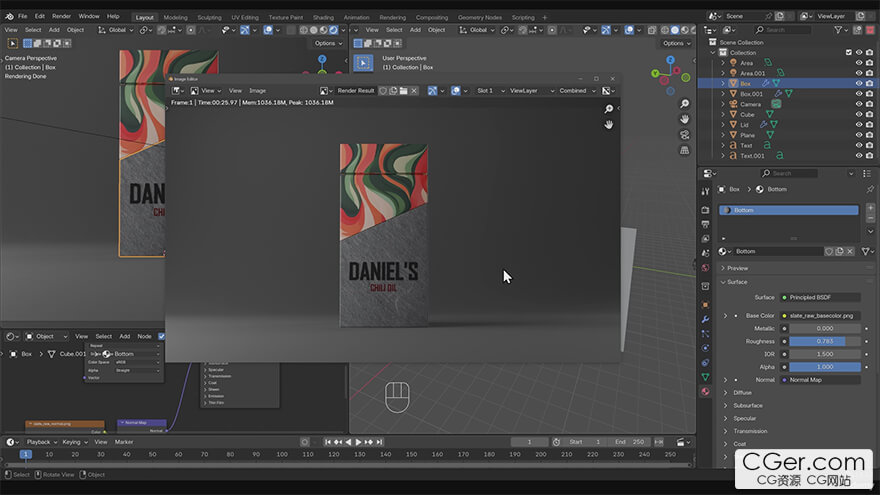Switch to the UV Editing workspace tab
The image size is (880, 495).
(245, 17)
